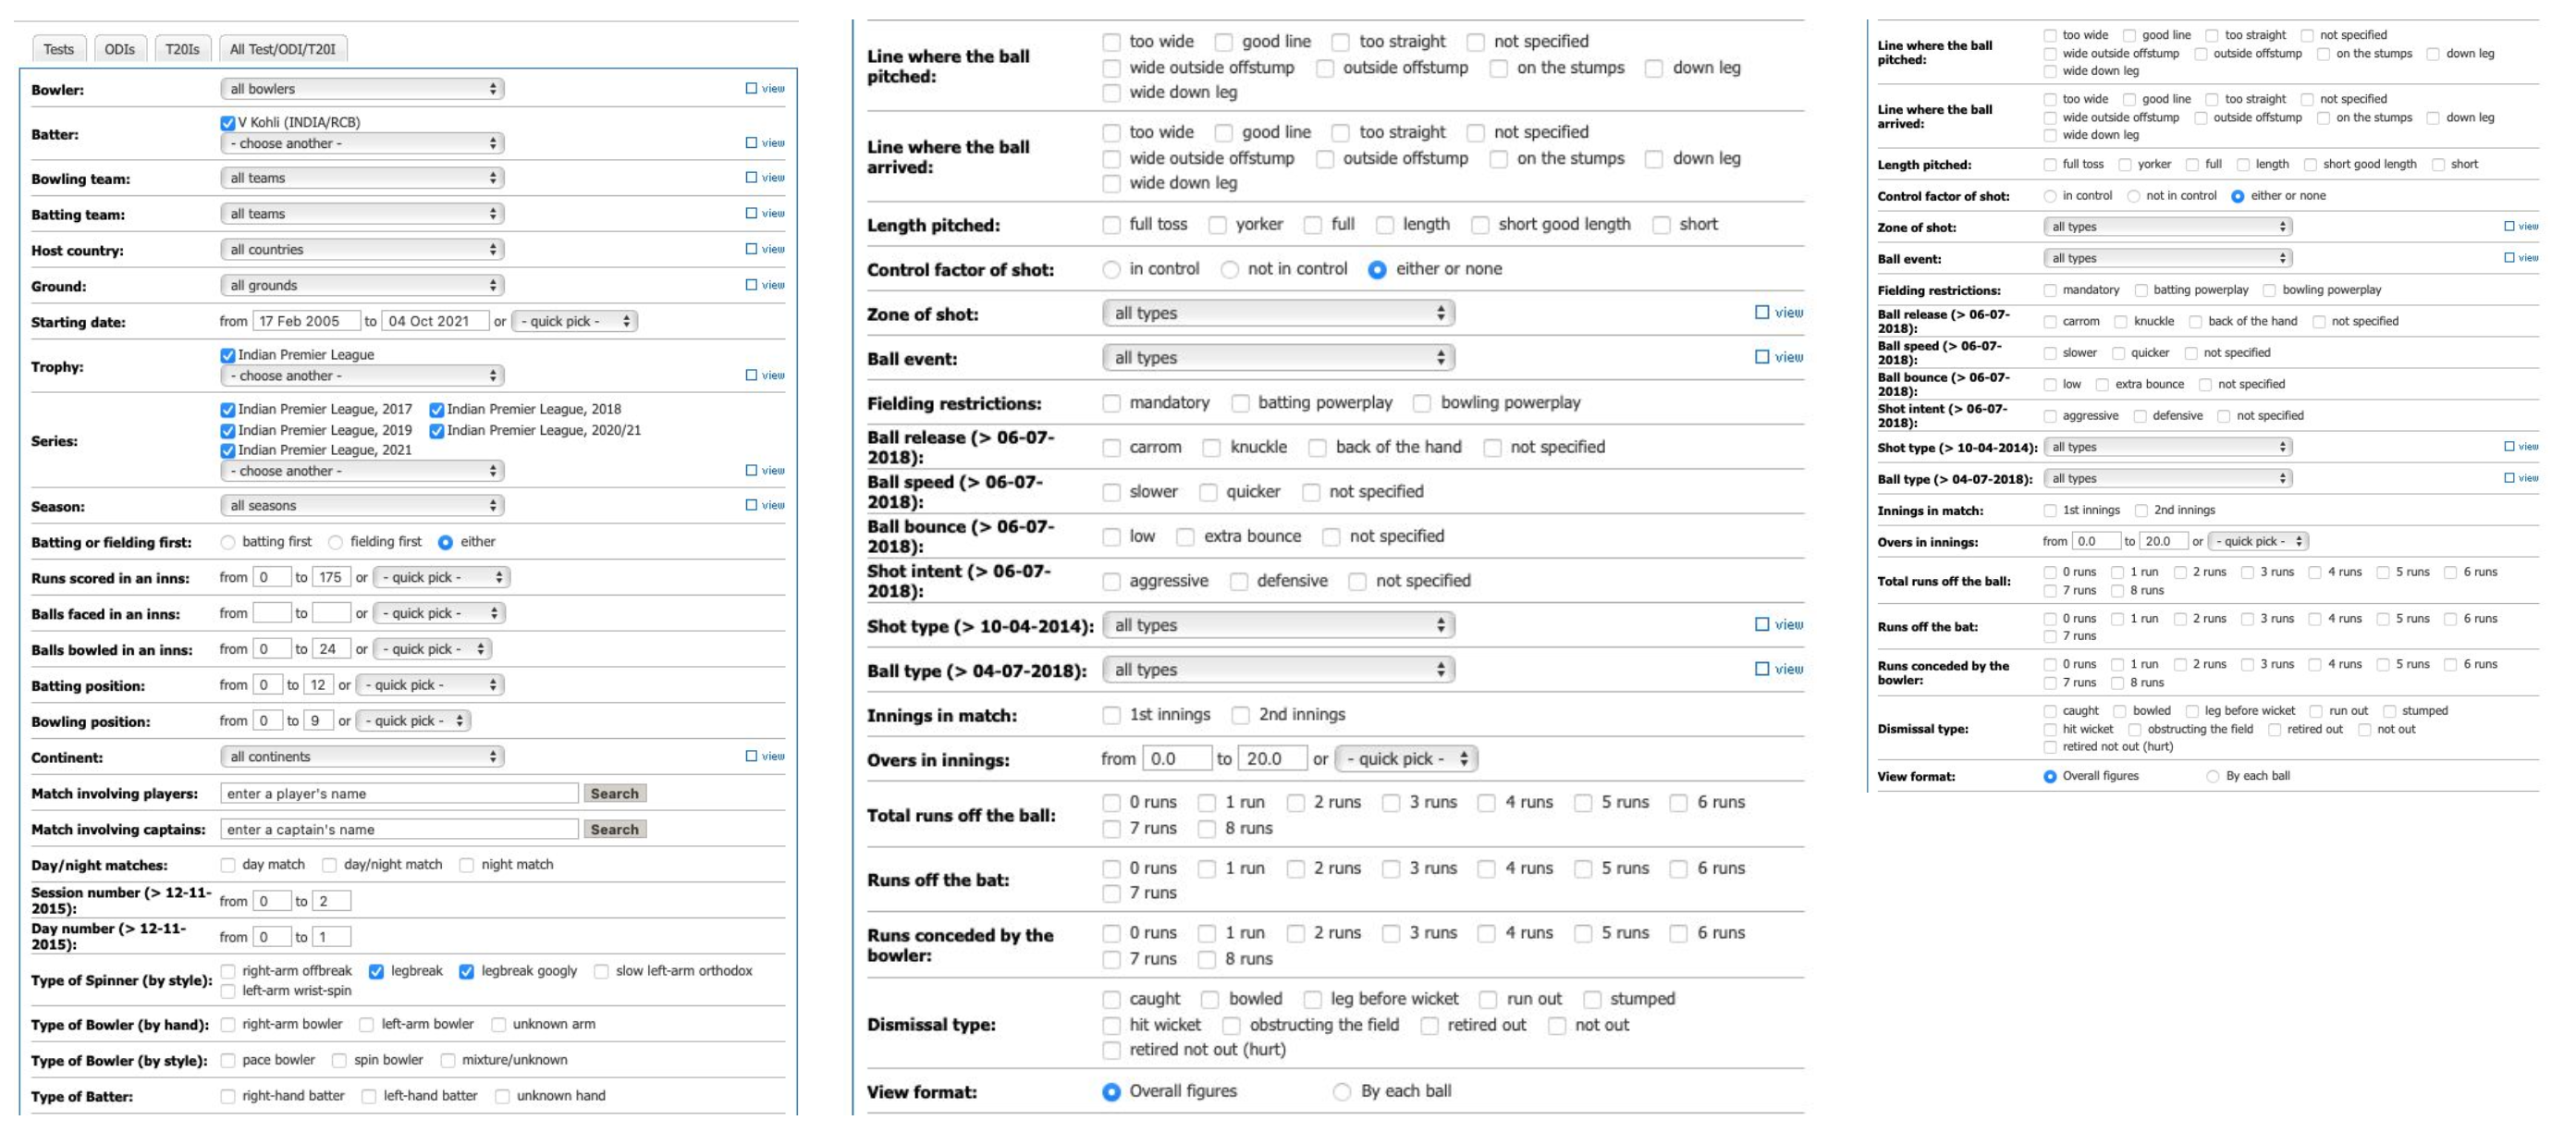Select the batting first radio button
2576x1145 pixels.
point(228,542)
